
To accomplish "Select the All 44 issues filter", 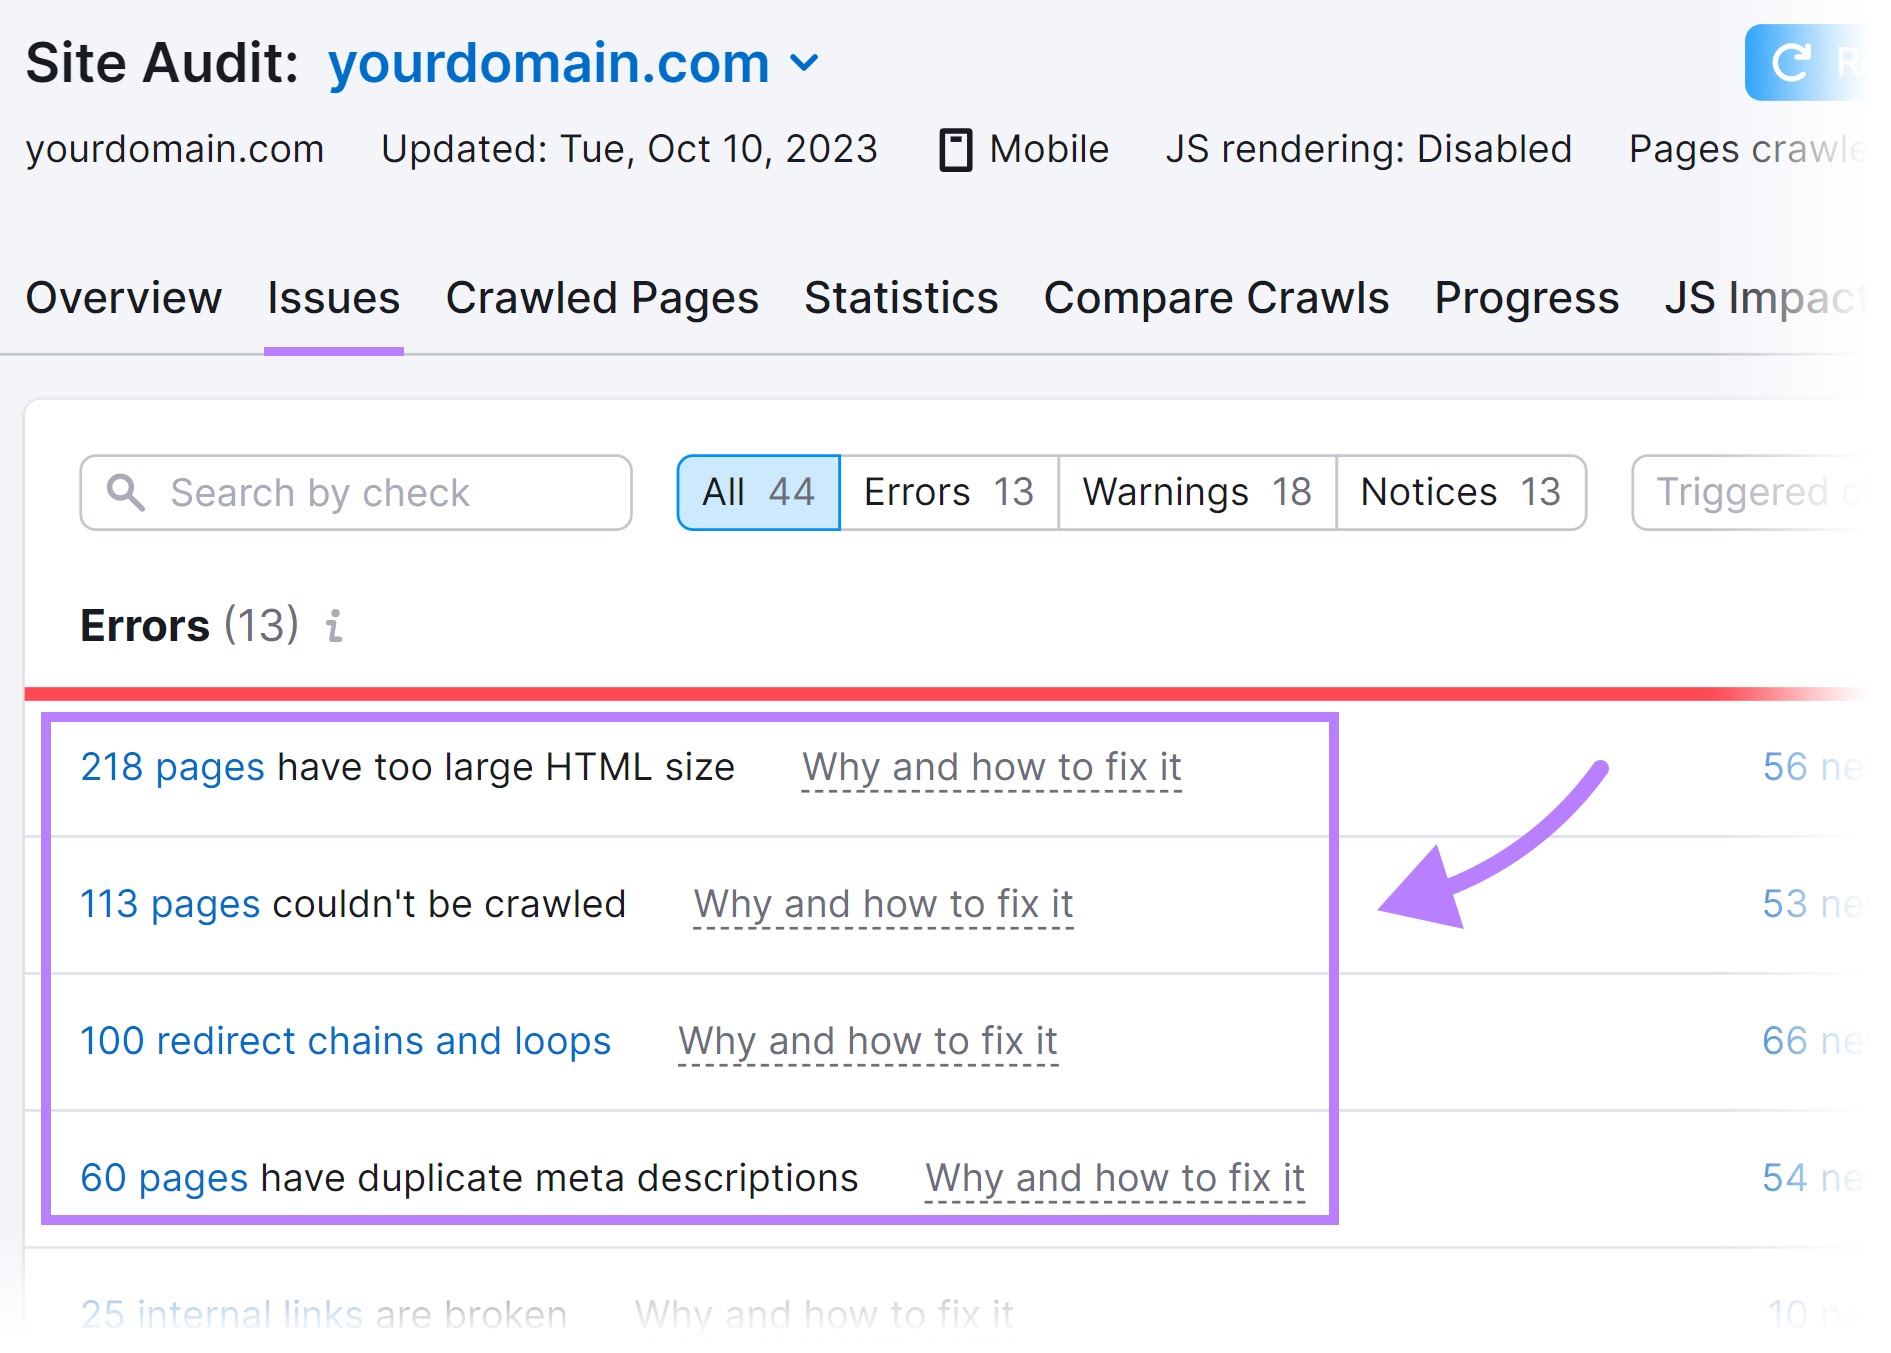I will [757, 491].
